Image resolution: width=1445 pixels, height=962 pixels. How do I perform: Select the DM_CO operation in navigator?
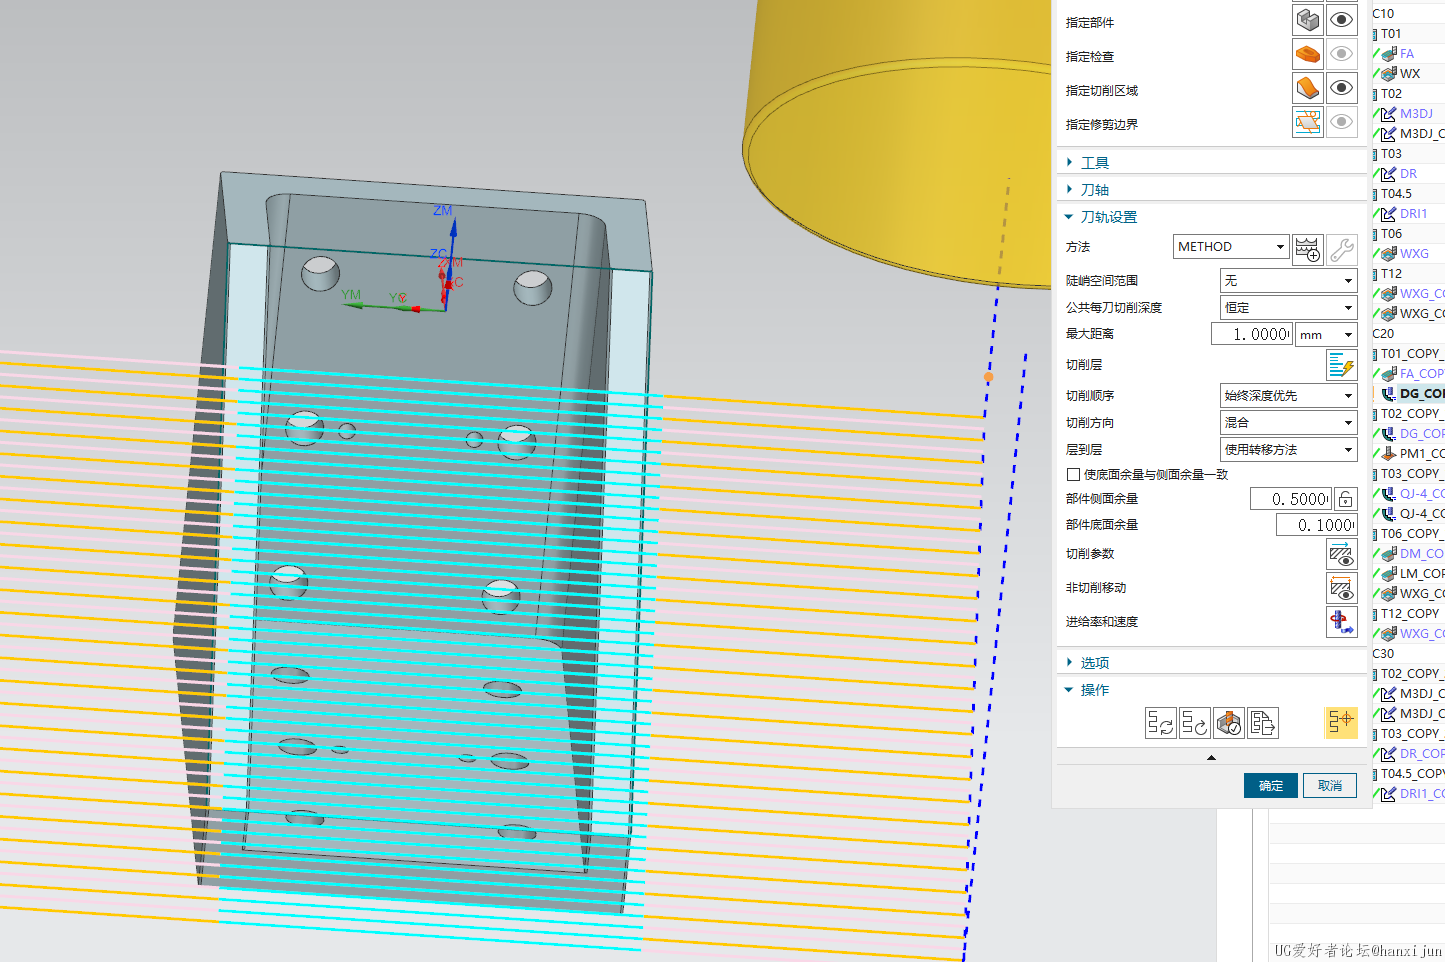coord(1422,554)
